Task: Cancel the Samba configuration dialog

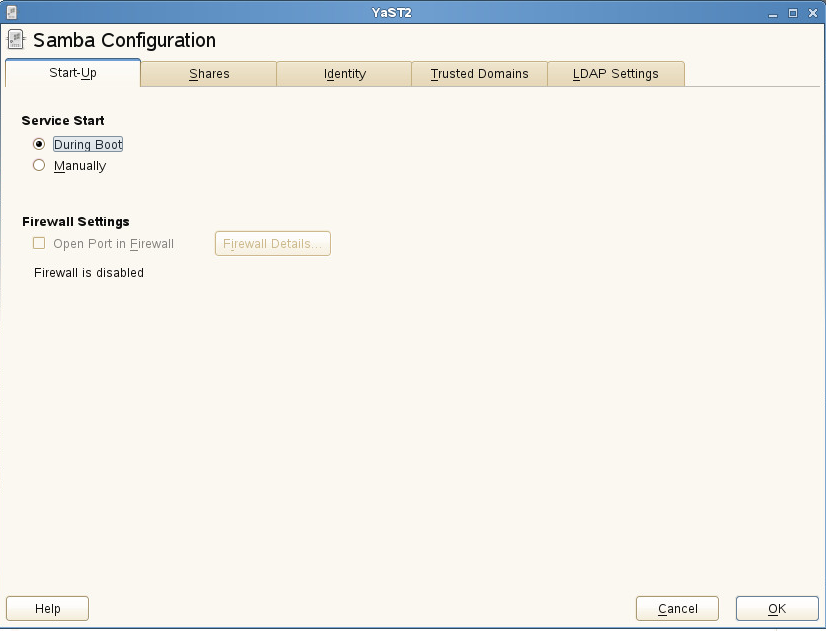Action: click(x=677, y=608)
